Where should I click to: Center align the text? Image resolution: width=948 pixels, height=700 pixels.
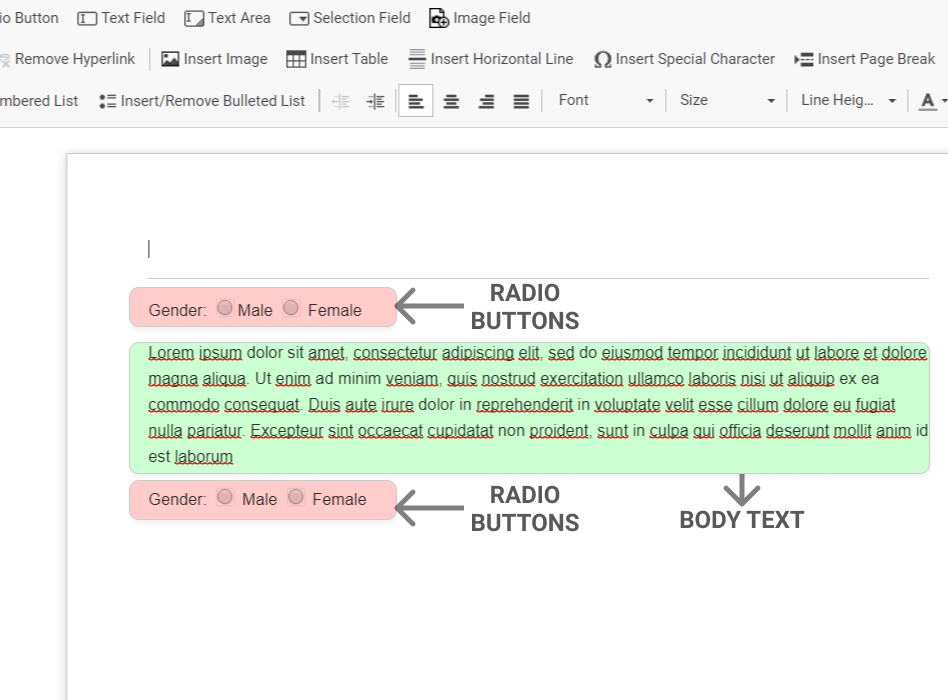pos(451,101)
